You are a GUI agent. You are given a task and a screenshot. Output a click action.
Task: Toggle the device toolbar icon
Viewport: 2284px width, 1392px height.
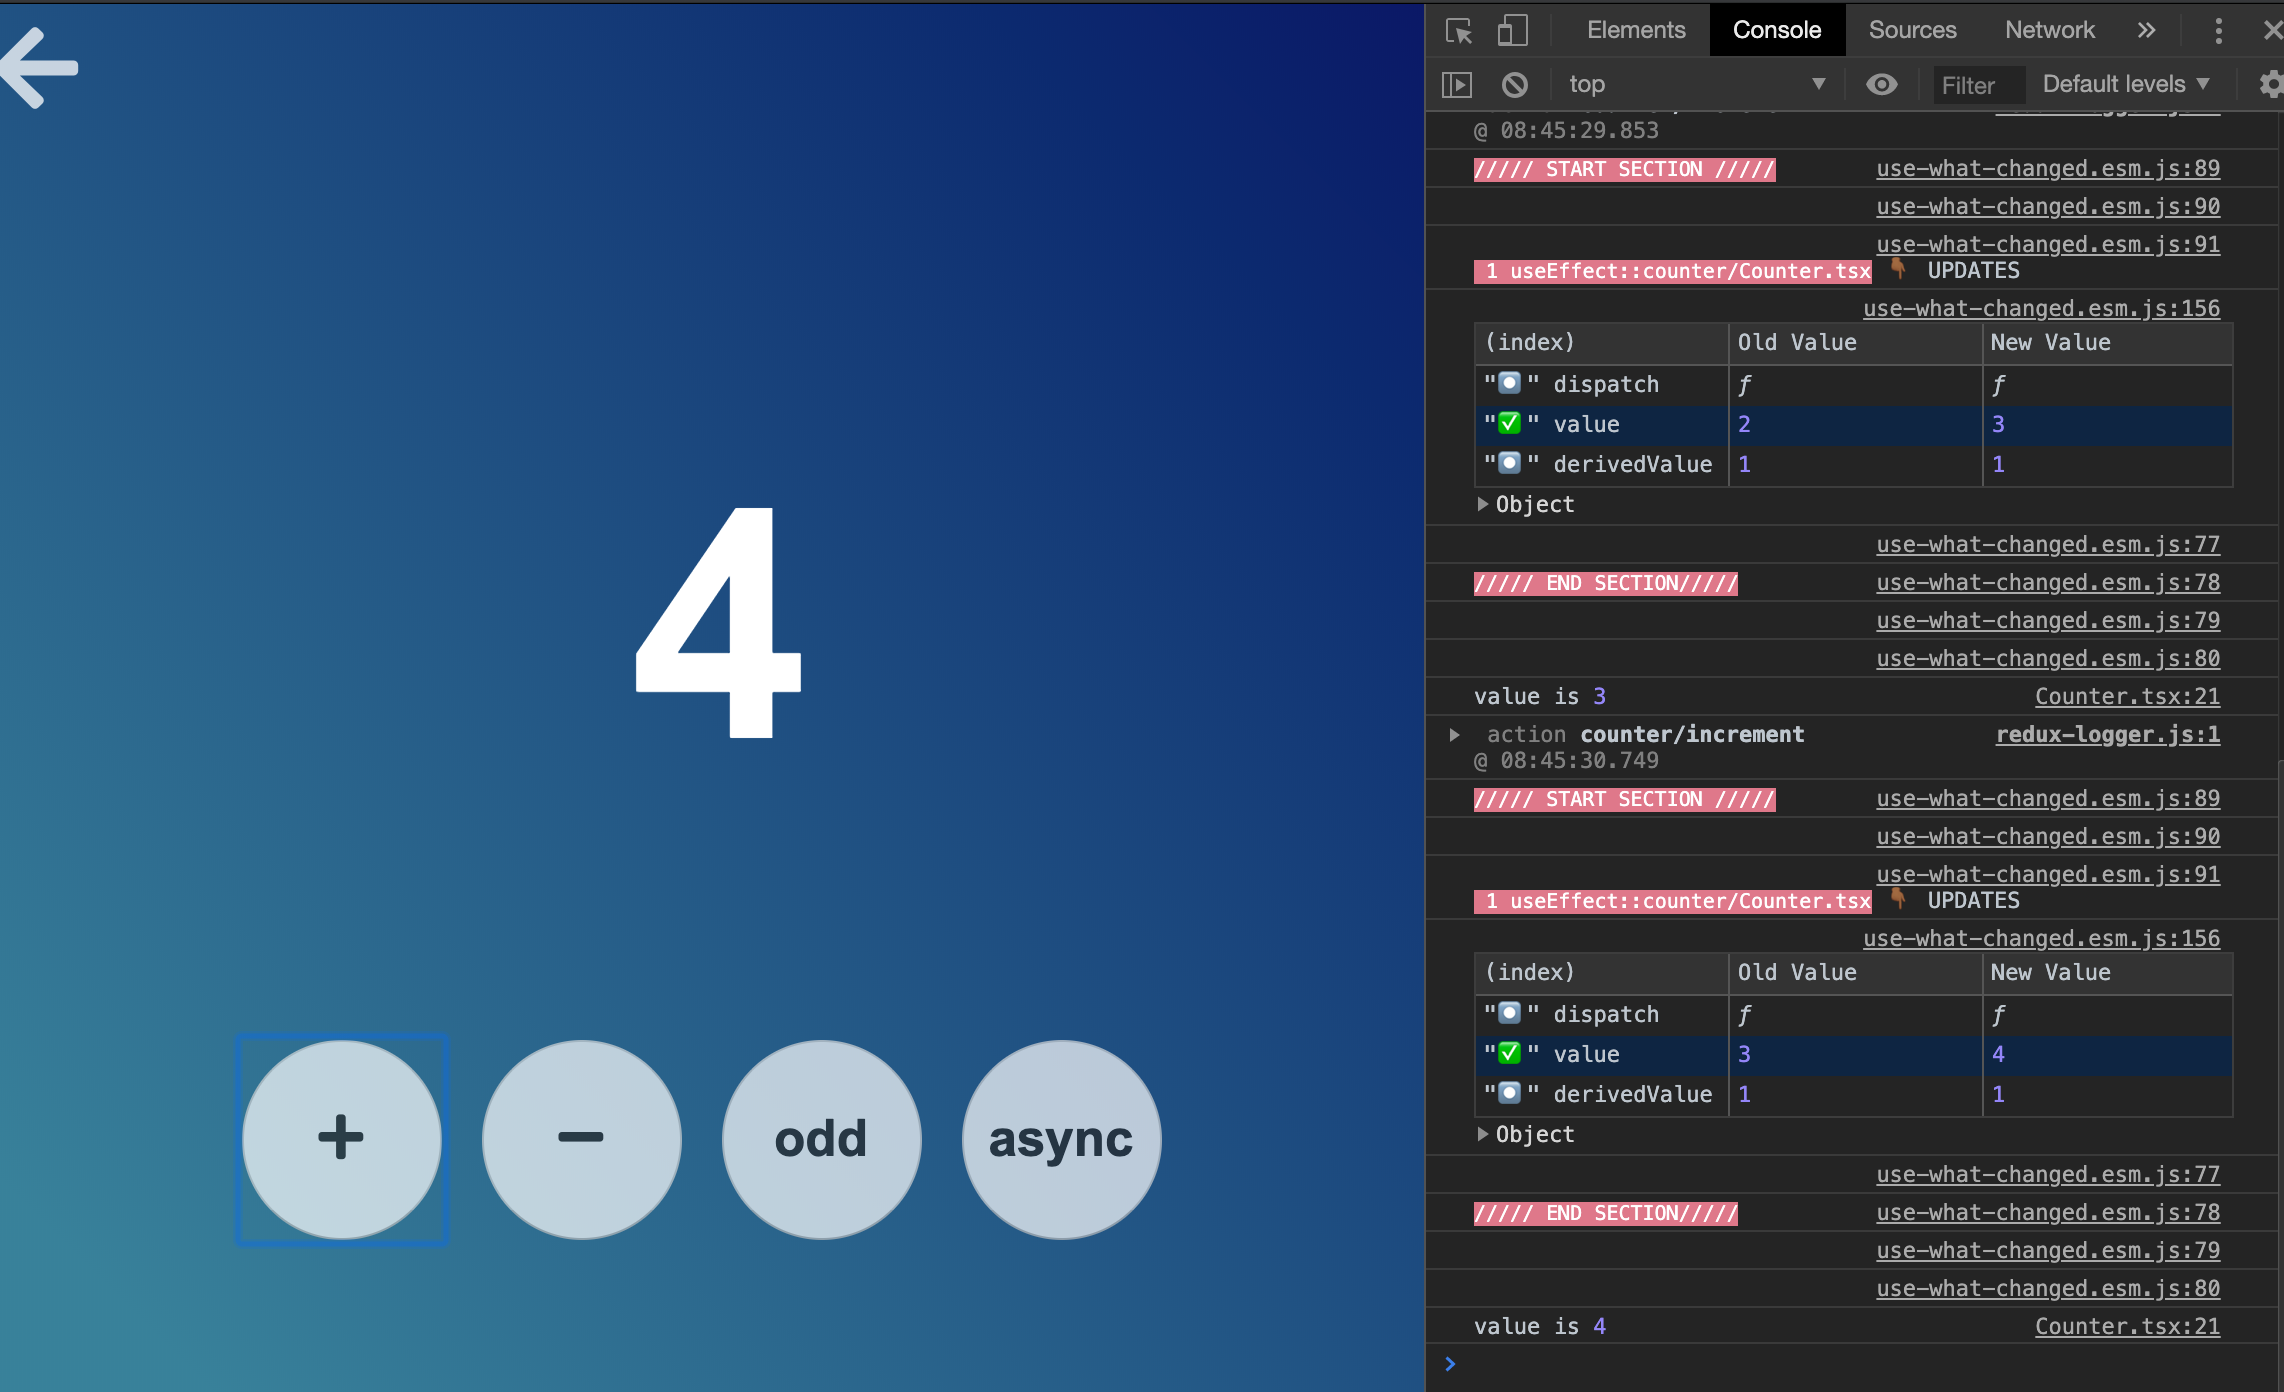point(1512,31)
